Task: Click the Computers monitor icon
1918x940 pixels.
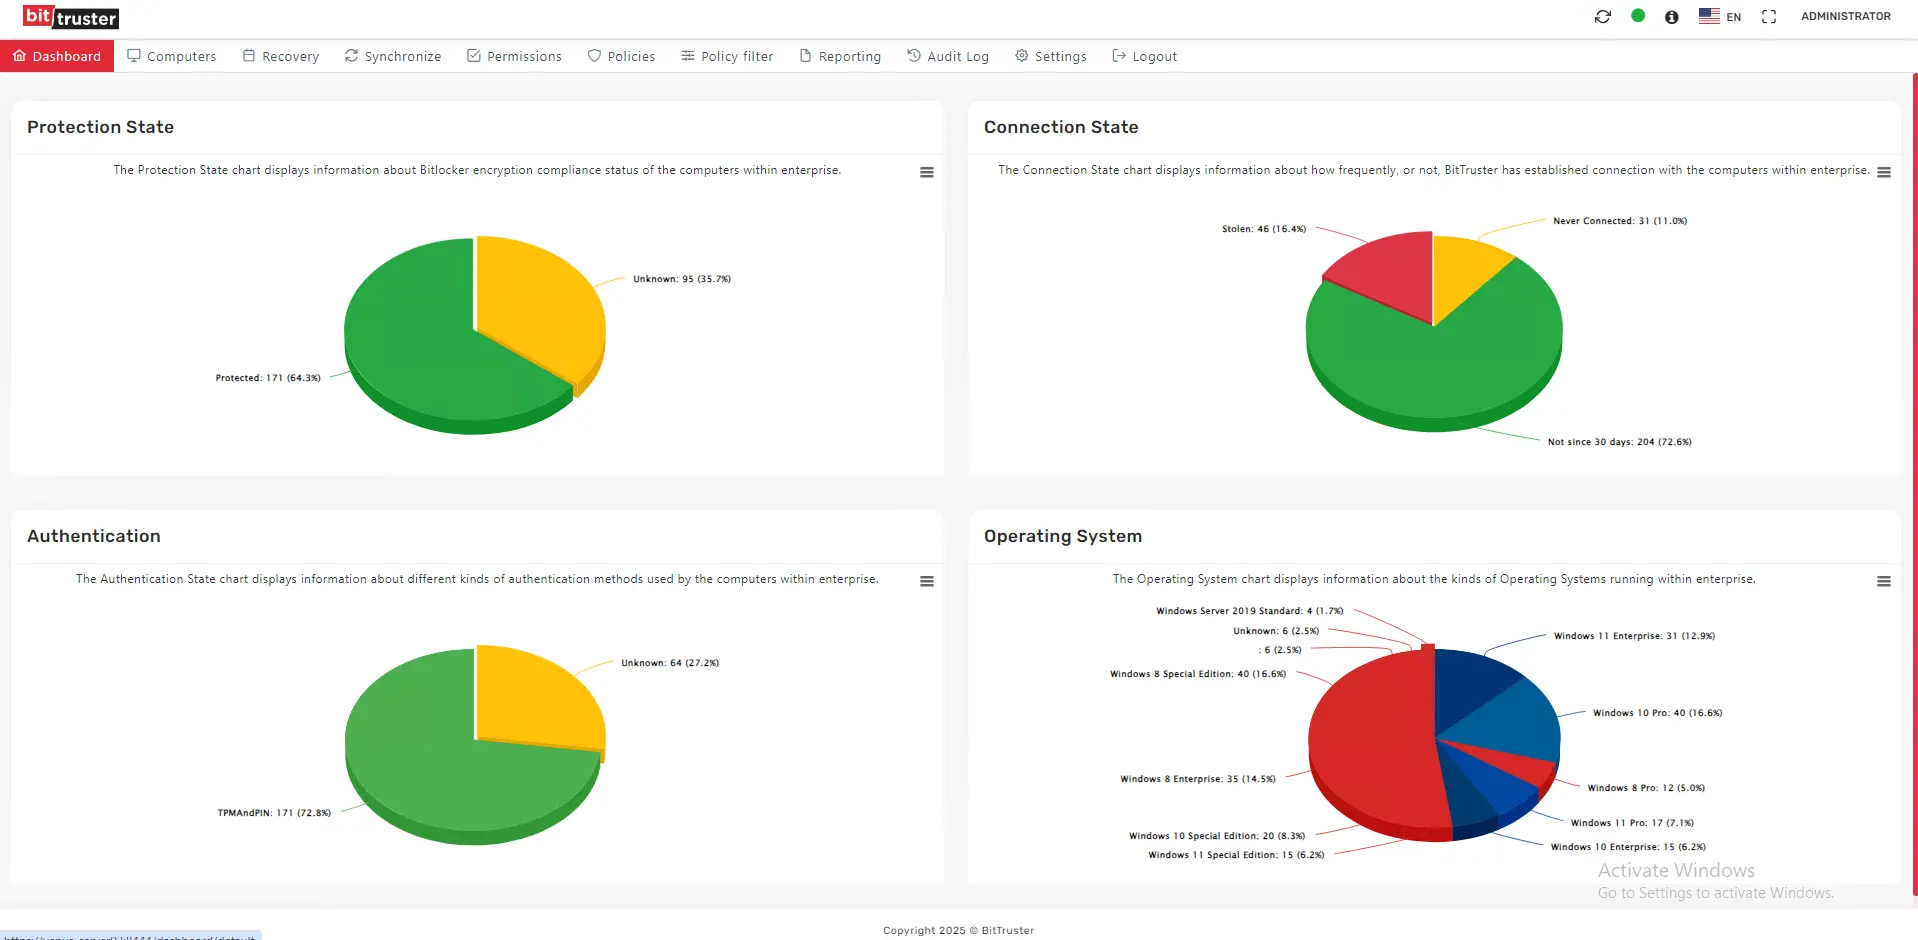Action: pyautogui.click(x=134, y=56)
